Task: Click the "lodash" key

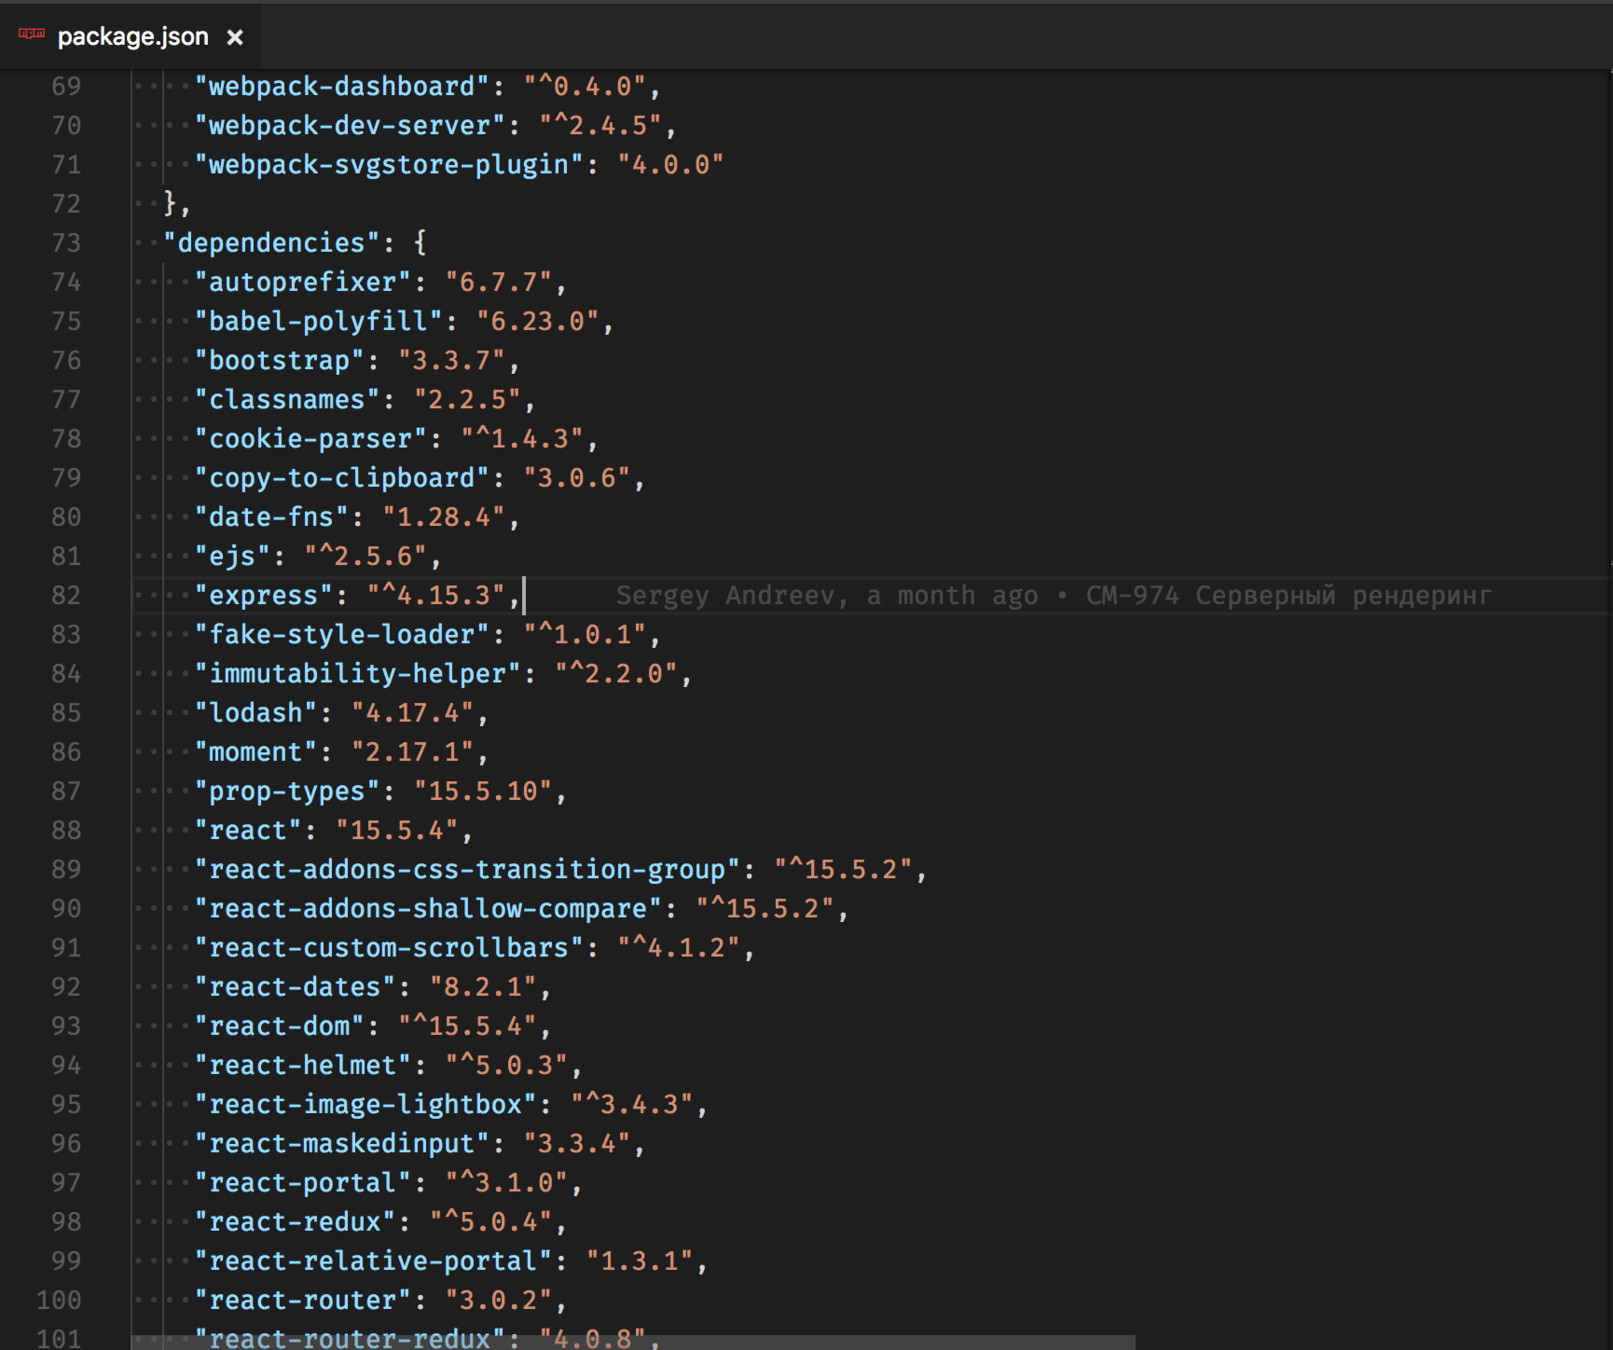Action: 256,713
